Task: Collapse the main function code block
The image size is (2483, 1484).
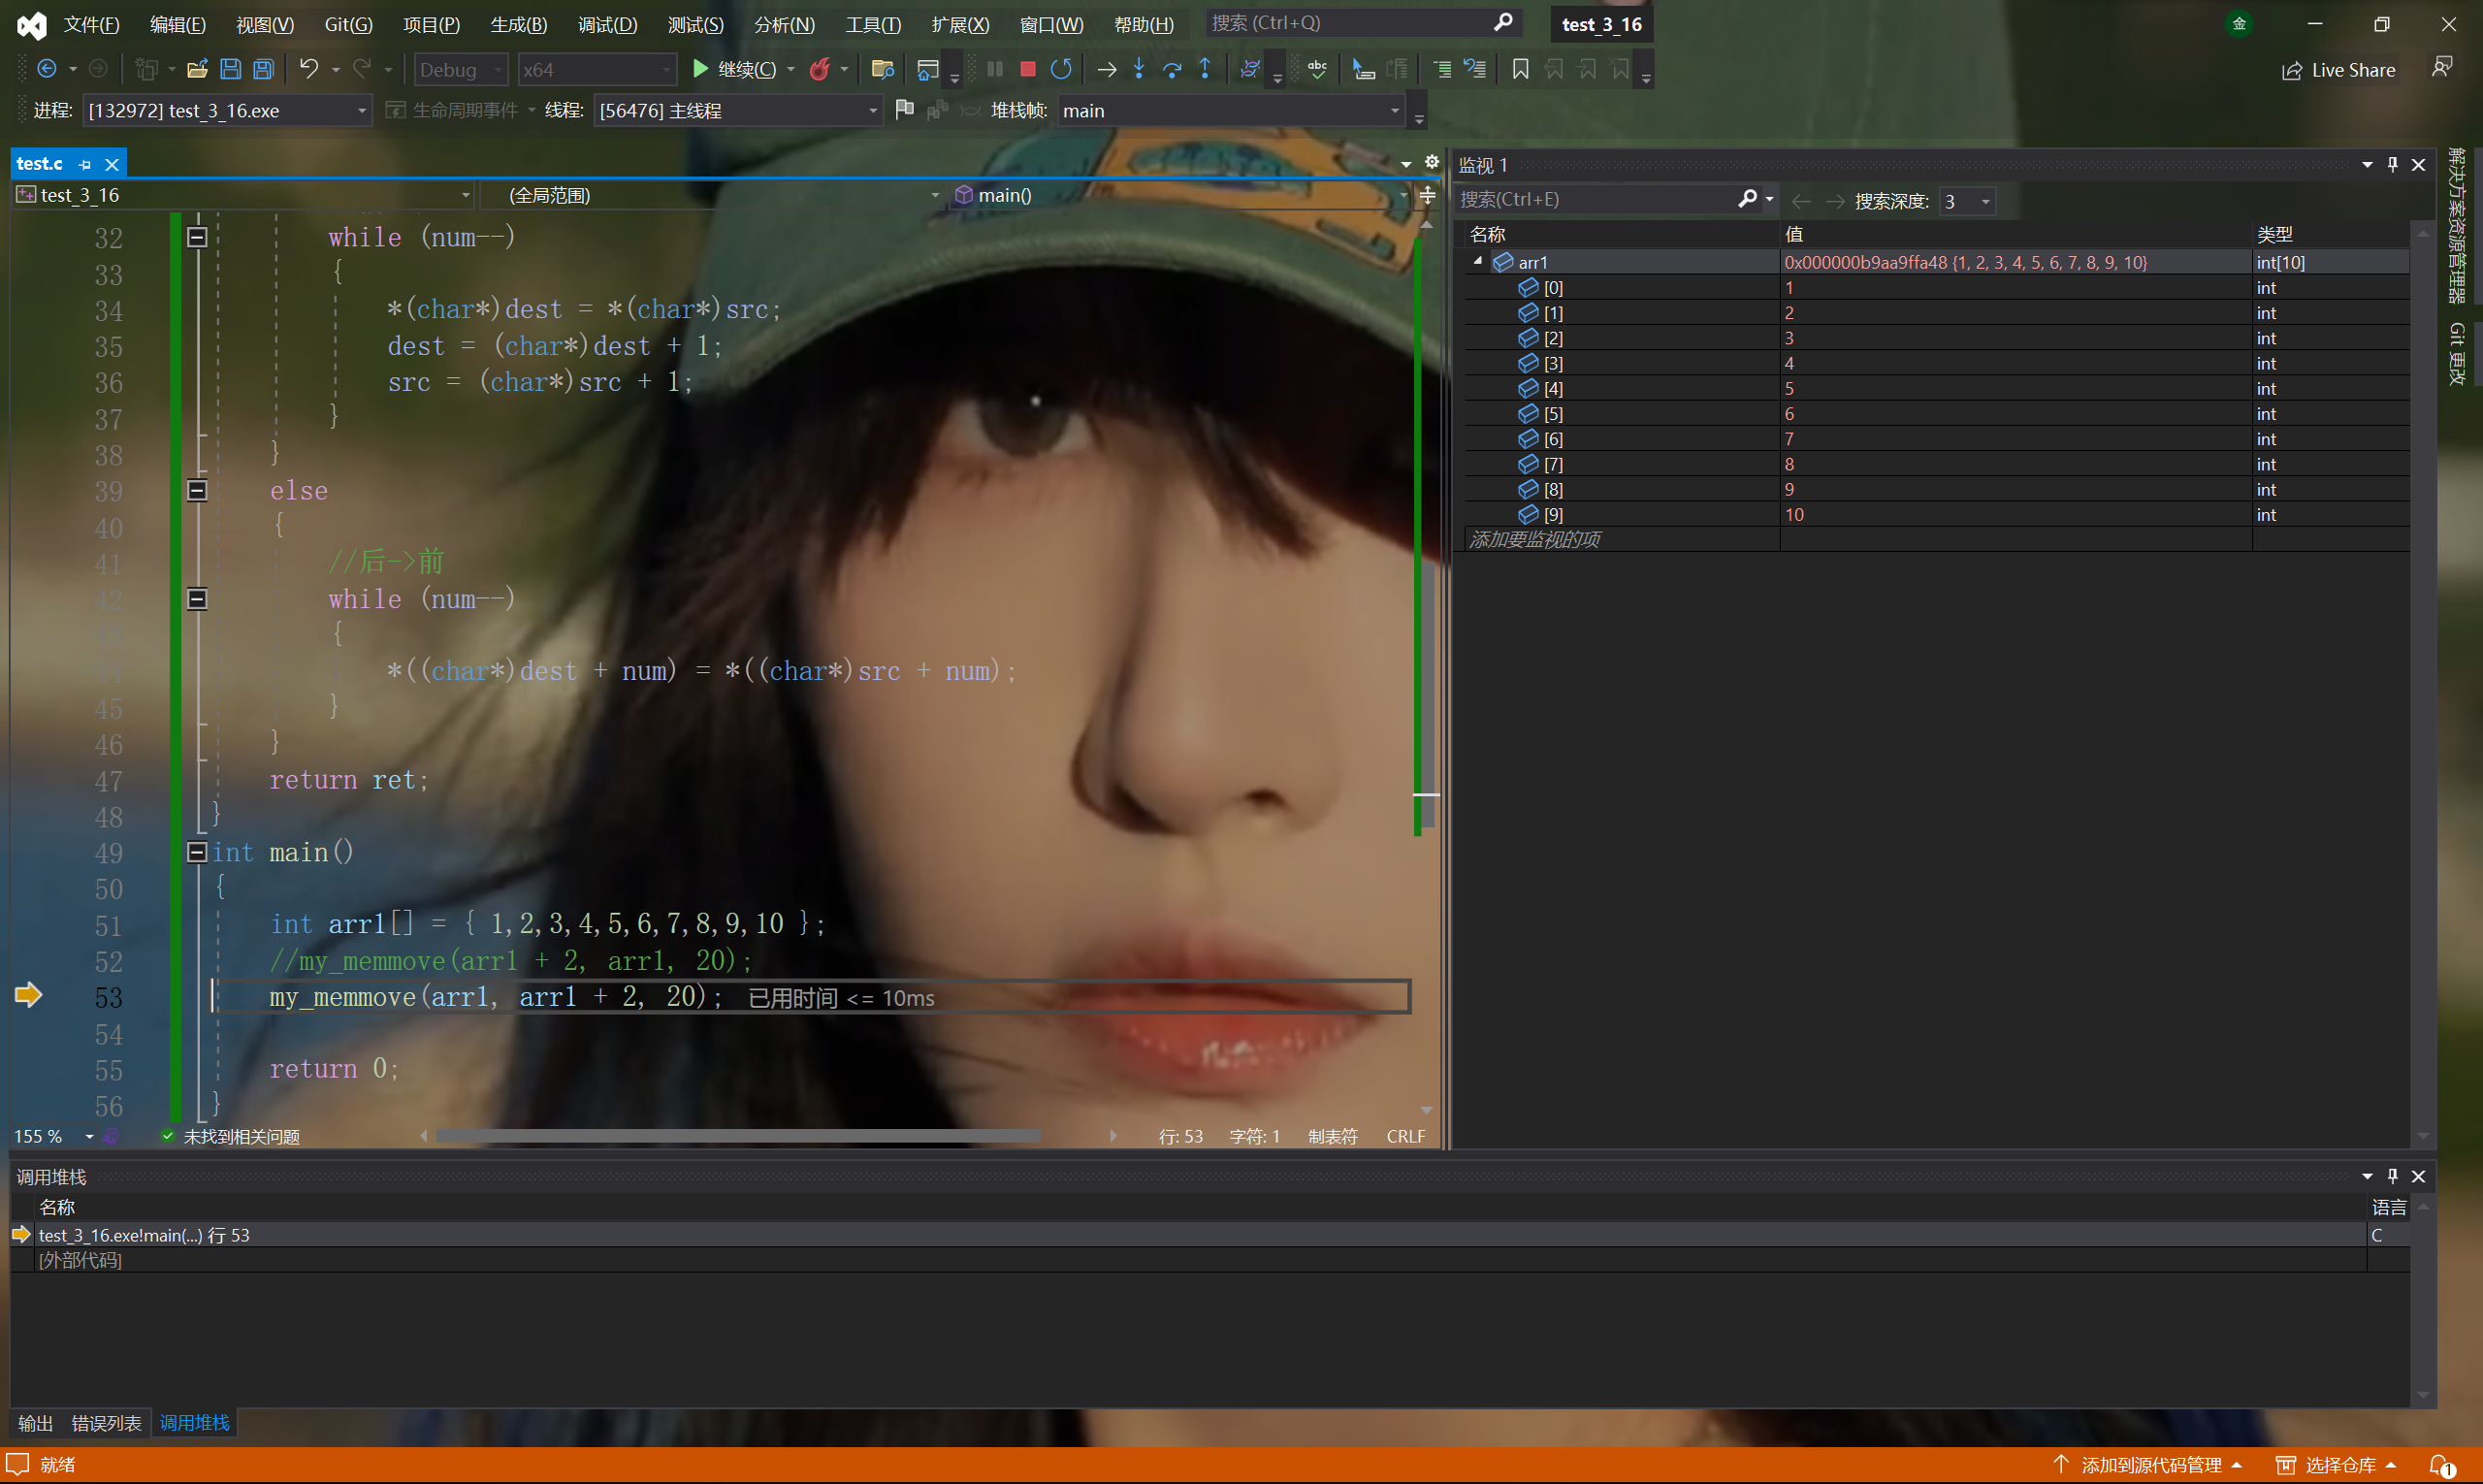Action: point(197,852)
